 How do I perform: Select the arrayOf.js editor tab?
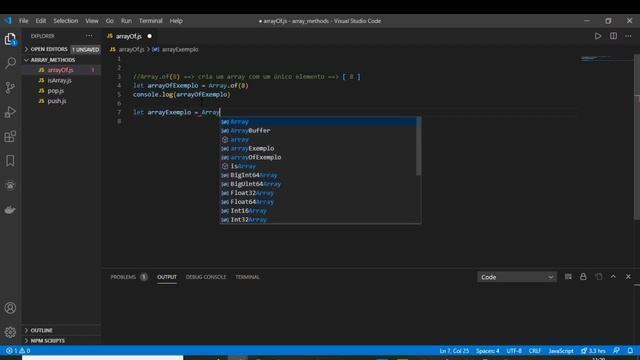click(129, 36)
